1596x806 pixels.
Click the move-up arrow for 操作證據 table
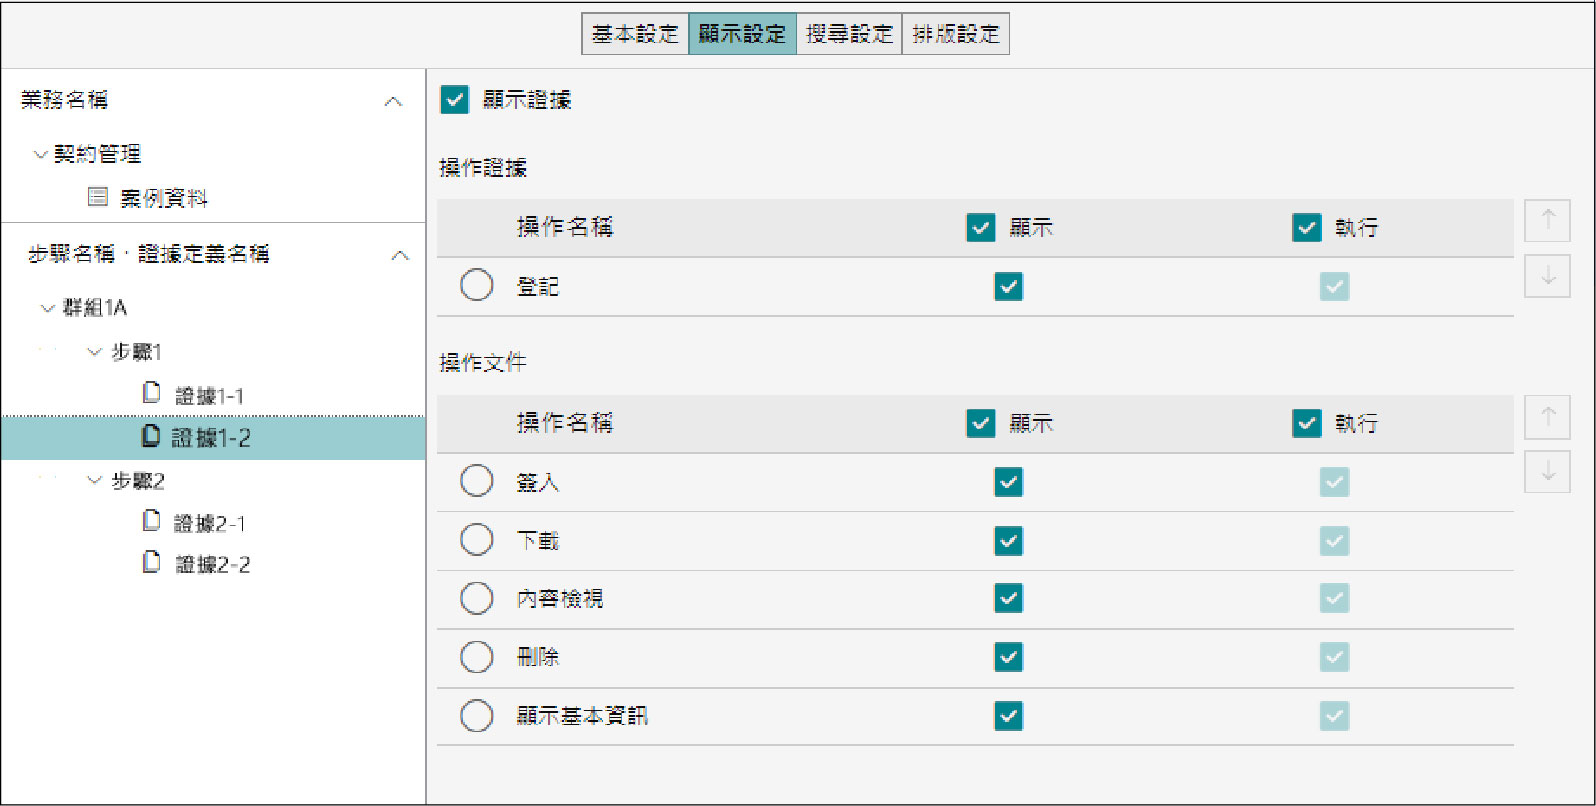pyautogui.click(x=1547, y=220)
